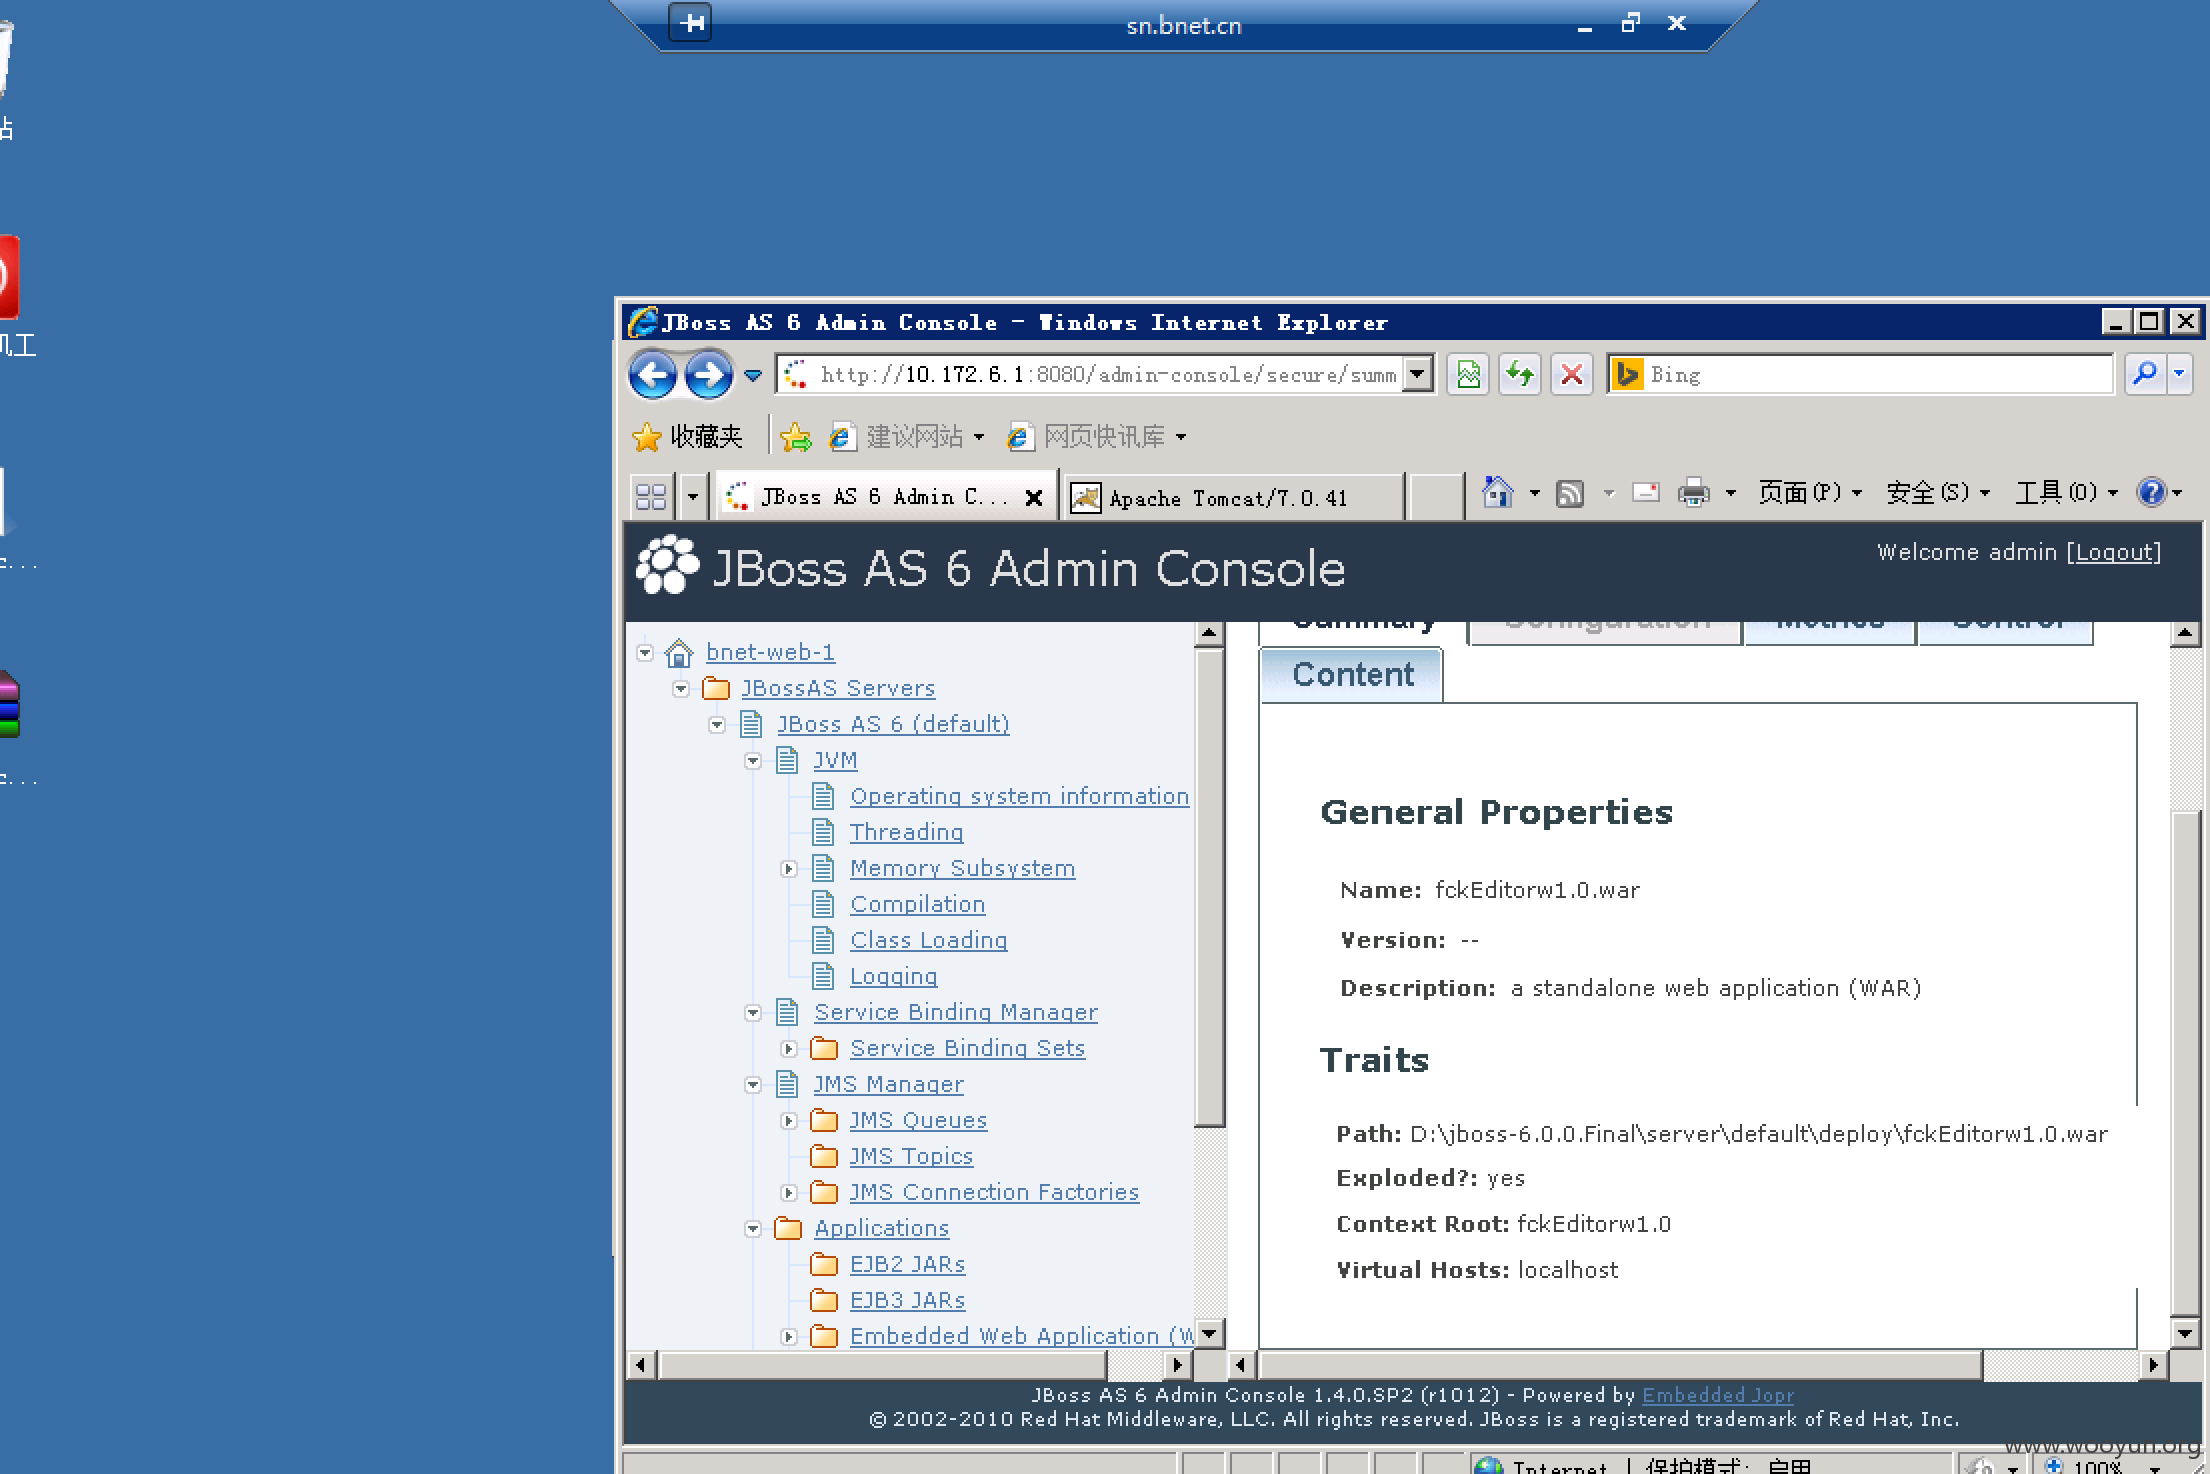
Task: Click the red Stop loading icon
Action: (x=1571, y=375)
